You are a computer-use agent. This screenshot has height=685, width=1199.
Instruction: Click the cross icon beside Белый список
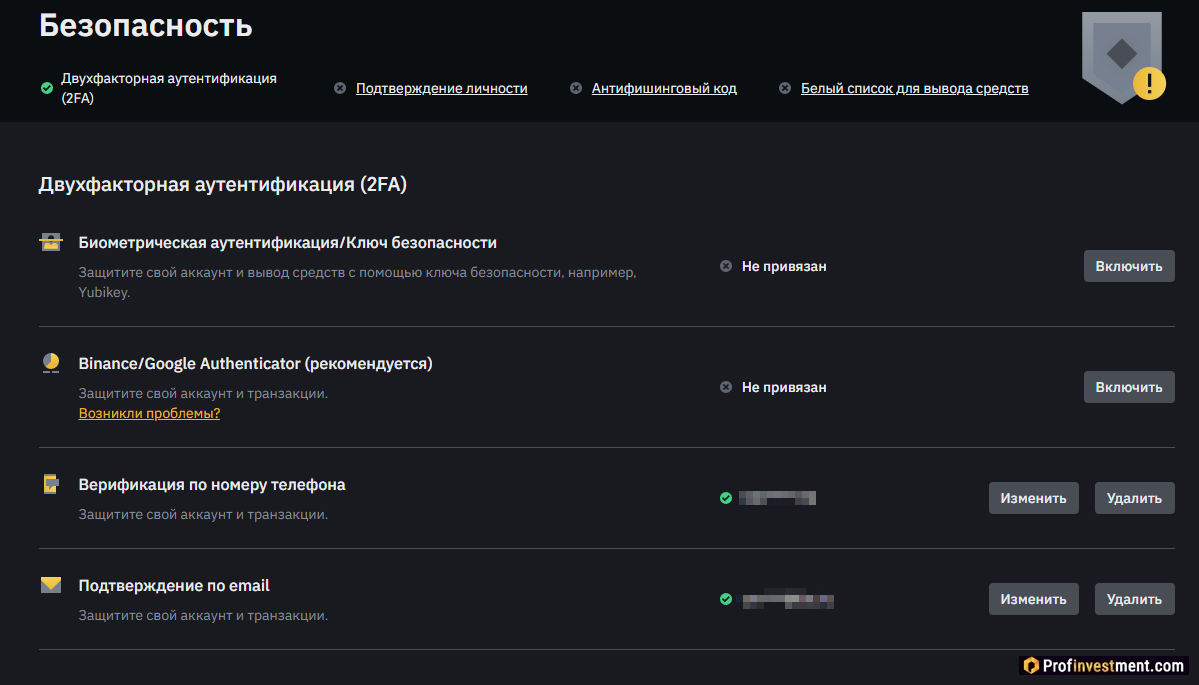[x=785, y=88]
